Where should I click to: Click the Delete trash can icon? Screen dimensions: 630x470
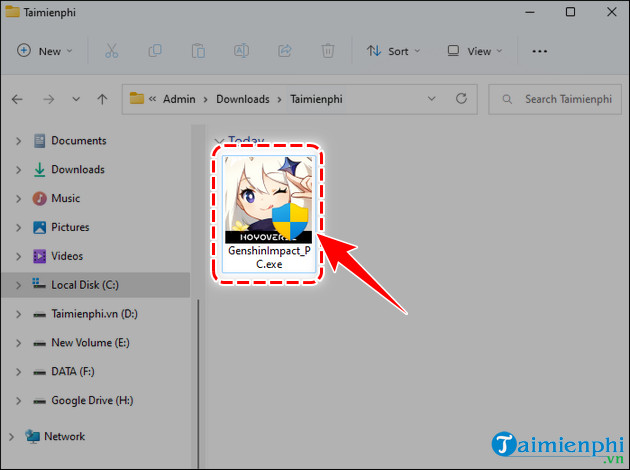click(x=327, y=51)
